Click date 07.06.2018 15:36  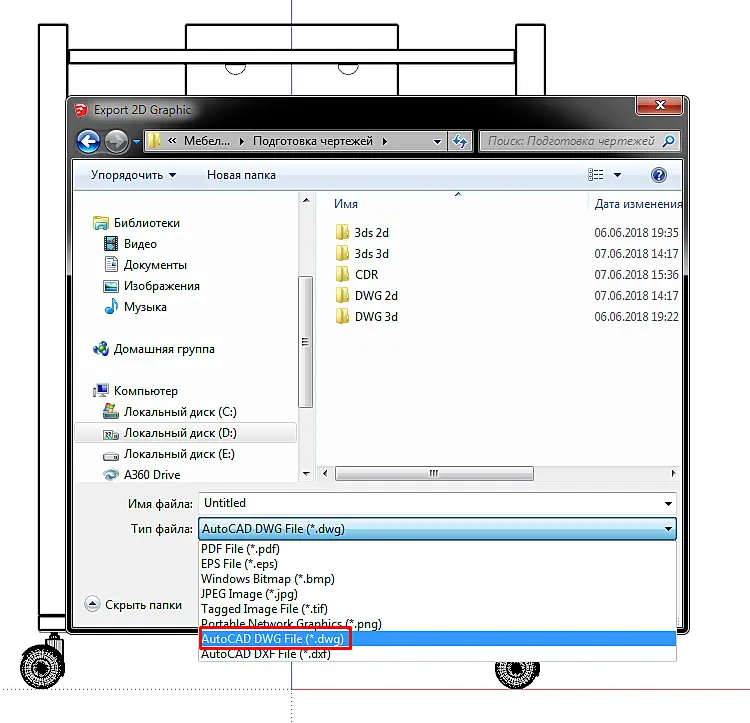pos(636,275)
